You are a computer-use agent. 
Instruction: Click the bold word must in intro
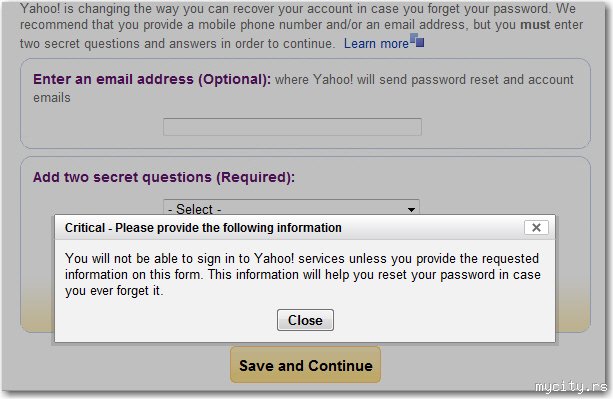pyautogui.click(x=535, y=25)
